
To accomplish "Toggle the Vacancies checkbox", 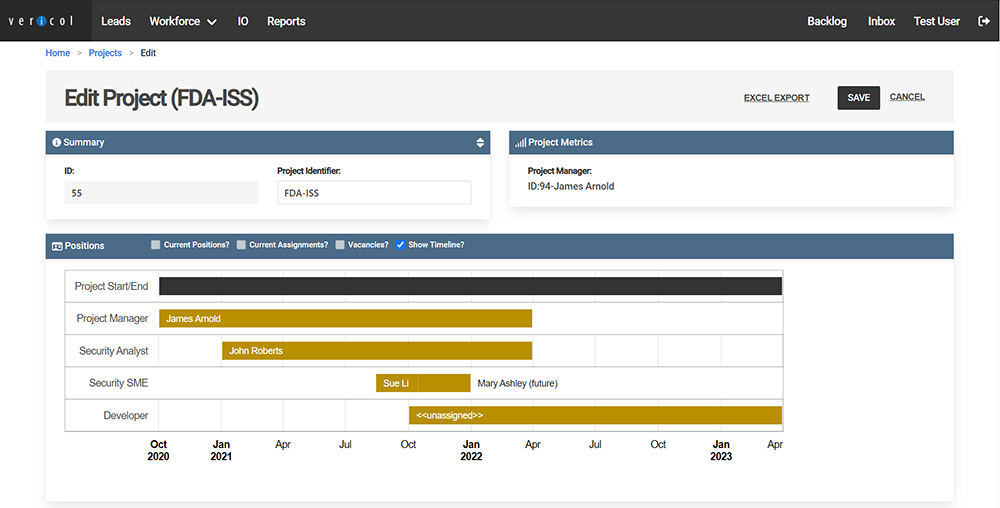I will click(x=340, y=245).
